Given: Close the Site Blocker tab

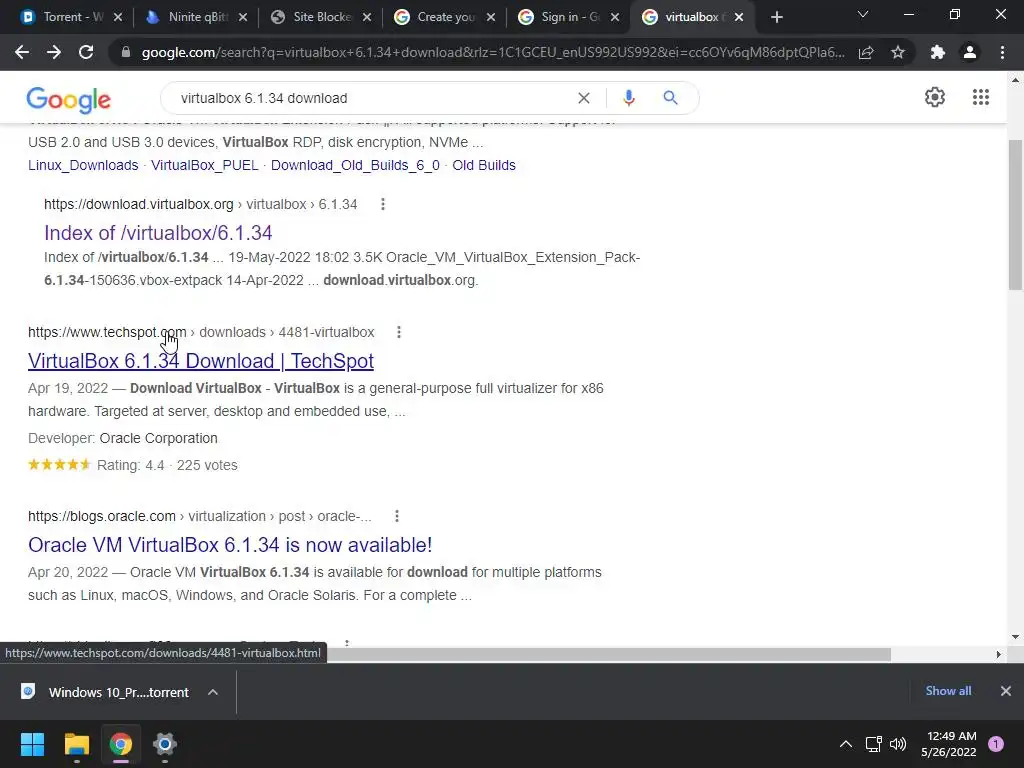Looking at the screenshot, I should coord(367,17).
